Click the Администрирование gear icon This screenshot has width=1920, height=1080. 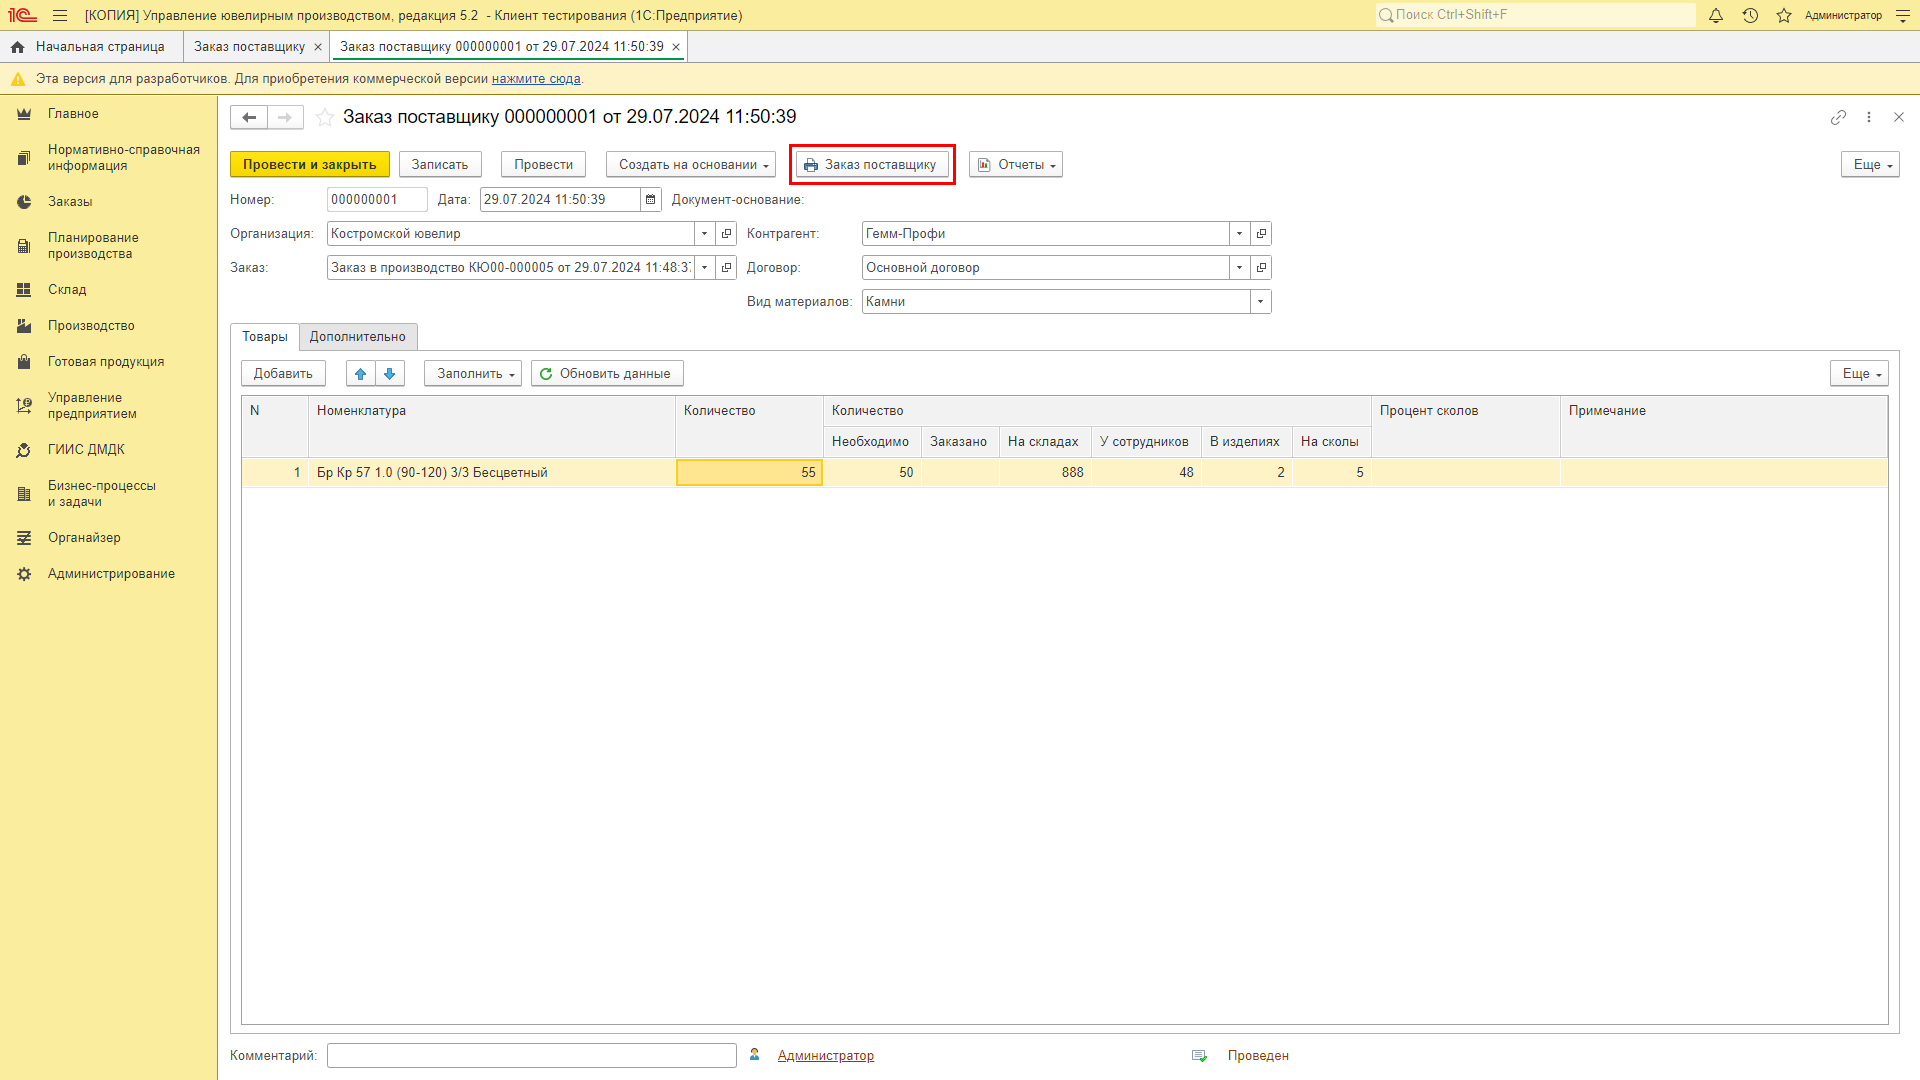coord(24,574)
